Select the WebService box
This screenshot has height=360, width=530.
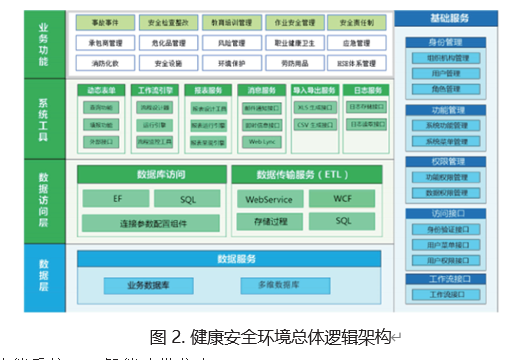pyautogui.click(x=270, y=199)
